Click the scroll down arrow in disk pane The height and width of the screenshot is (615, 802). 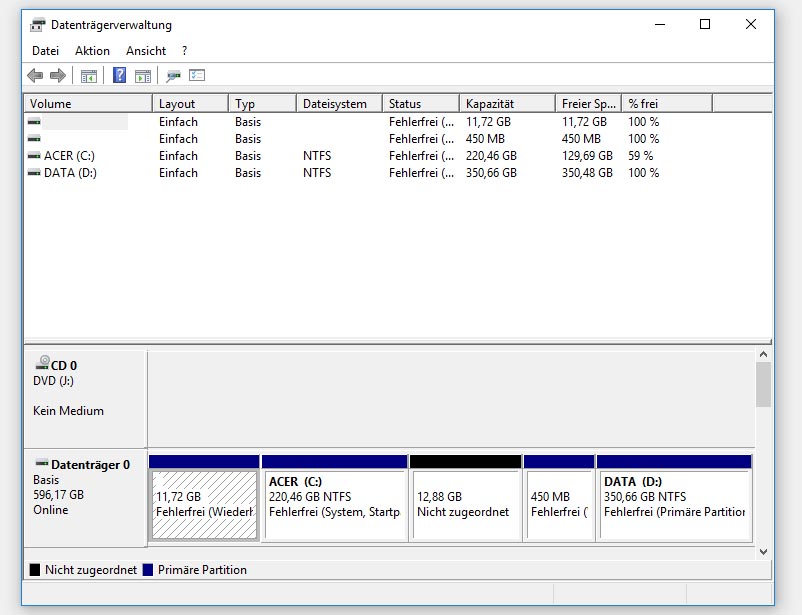764,551
